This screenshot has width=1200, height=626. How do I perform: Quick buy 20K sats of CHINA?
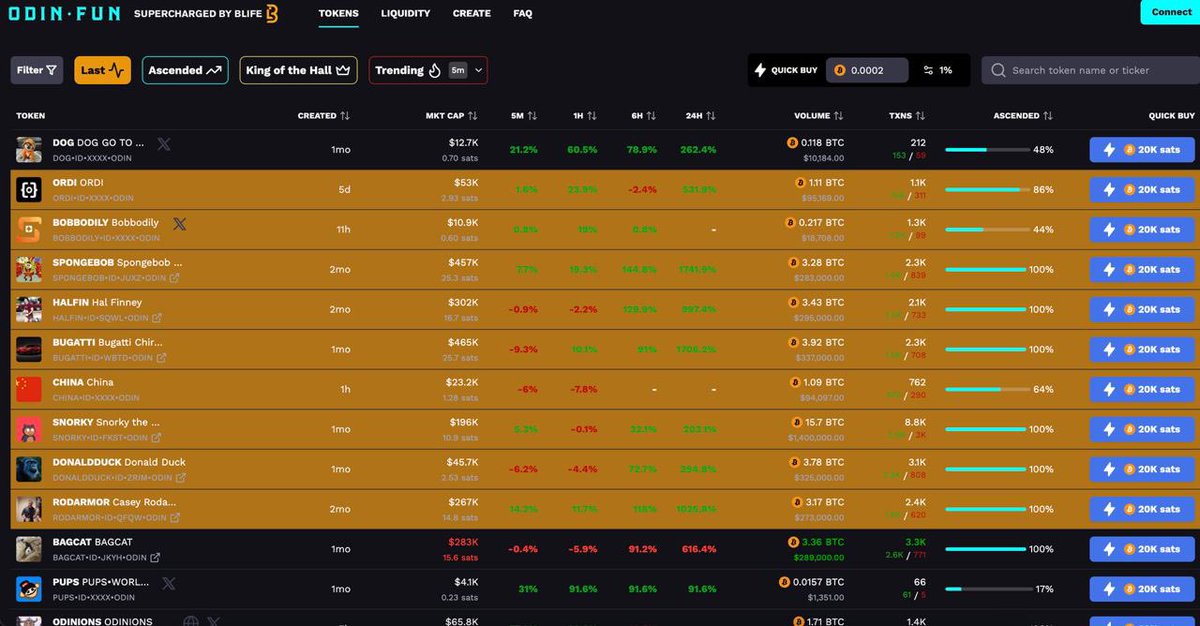(1141, 390)
